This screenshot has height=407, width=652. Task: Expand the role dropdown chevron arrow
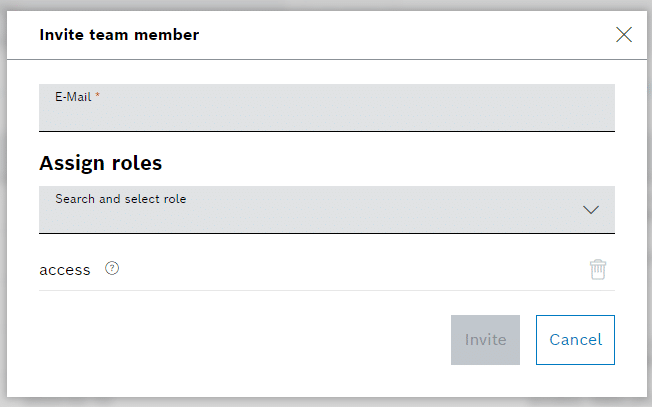(x=591, y=210)
